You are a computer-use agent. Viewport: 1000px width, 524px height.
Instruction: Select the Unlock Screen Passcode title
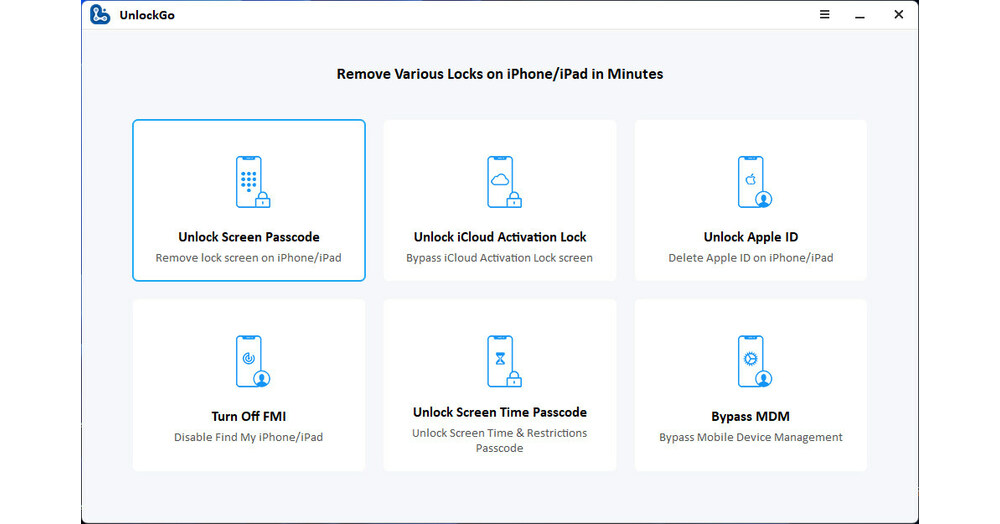pos(249,237)
